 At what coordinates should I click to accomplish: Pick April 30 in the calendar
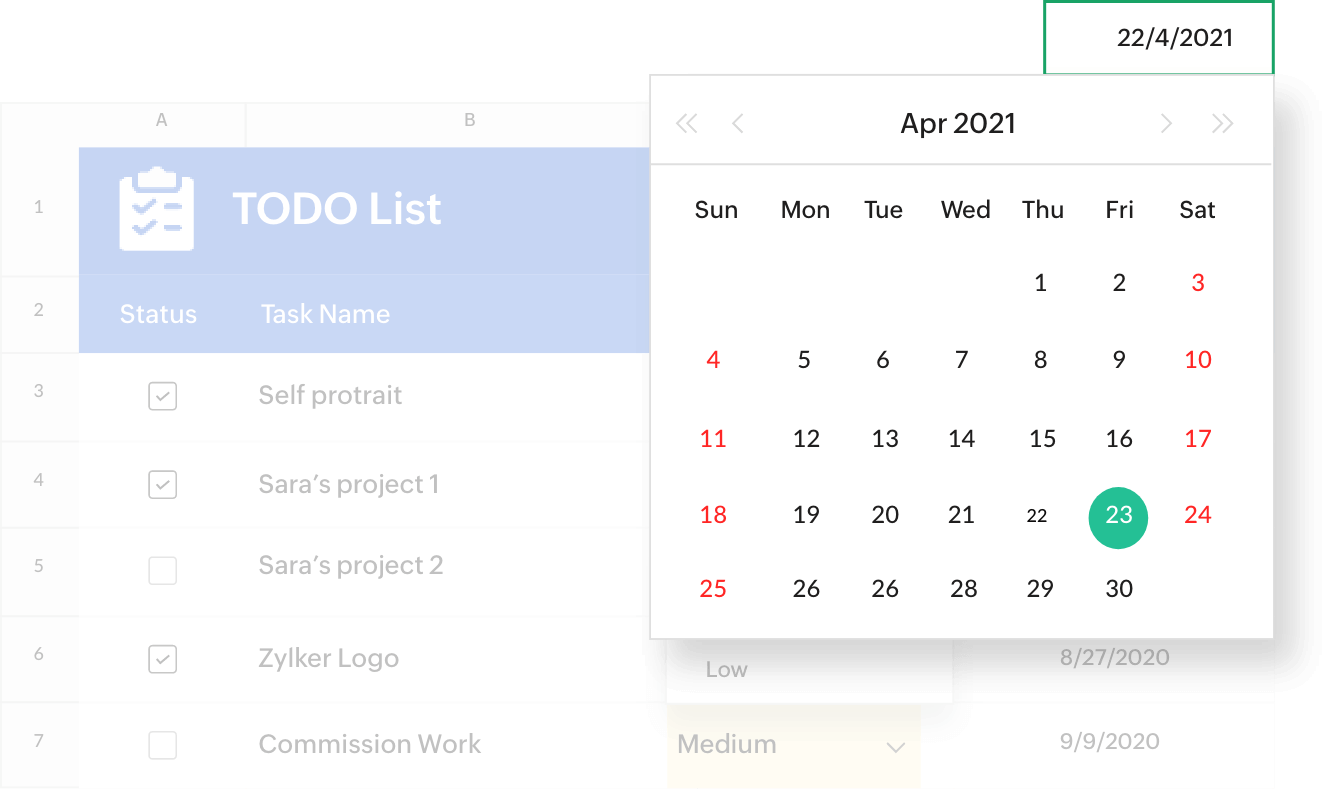point(1119,589)
